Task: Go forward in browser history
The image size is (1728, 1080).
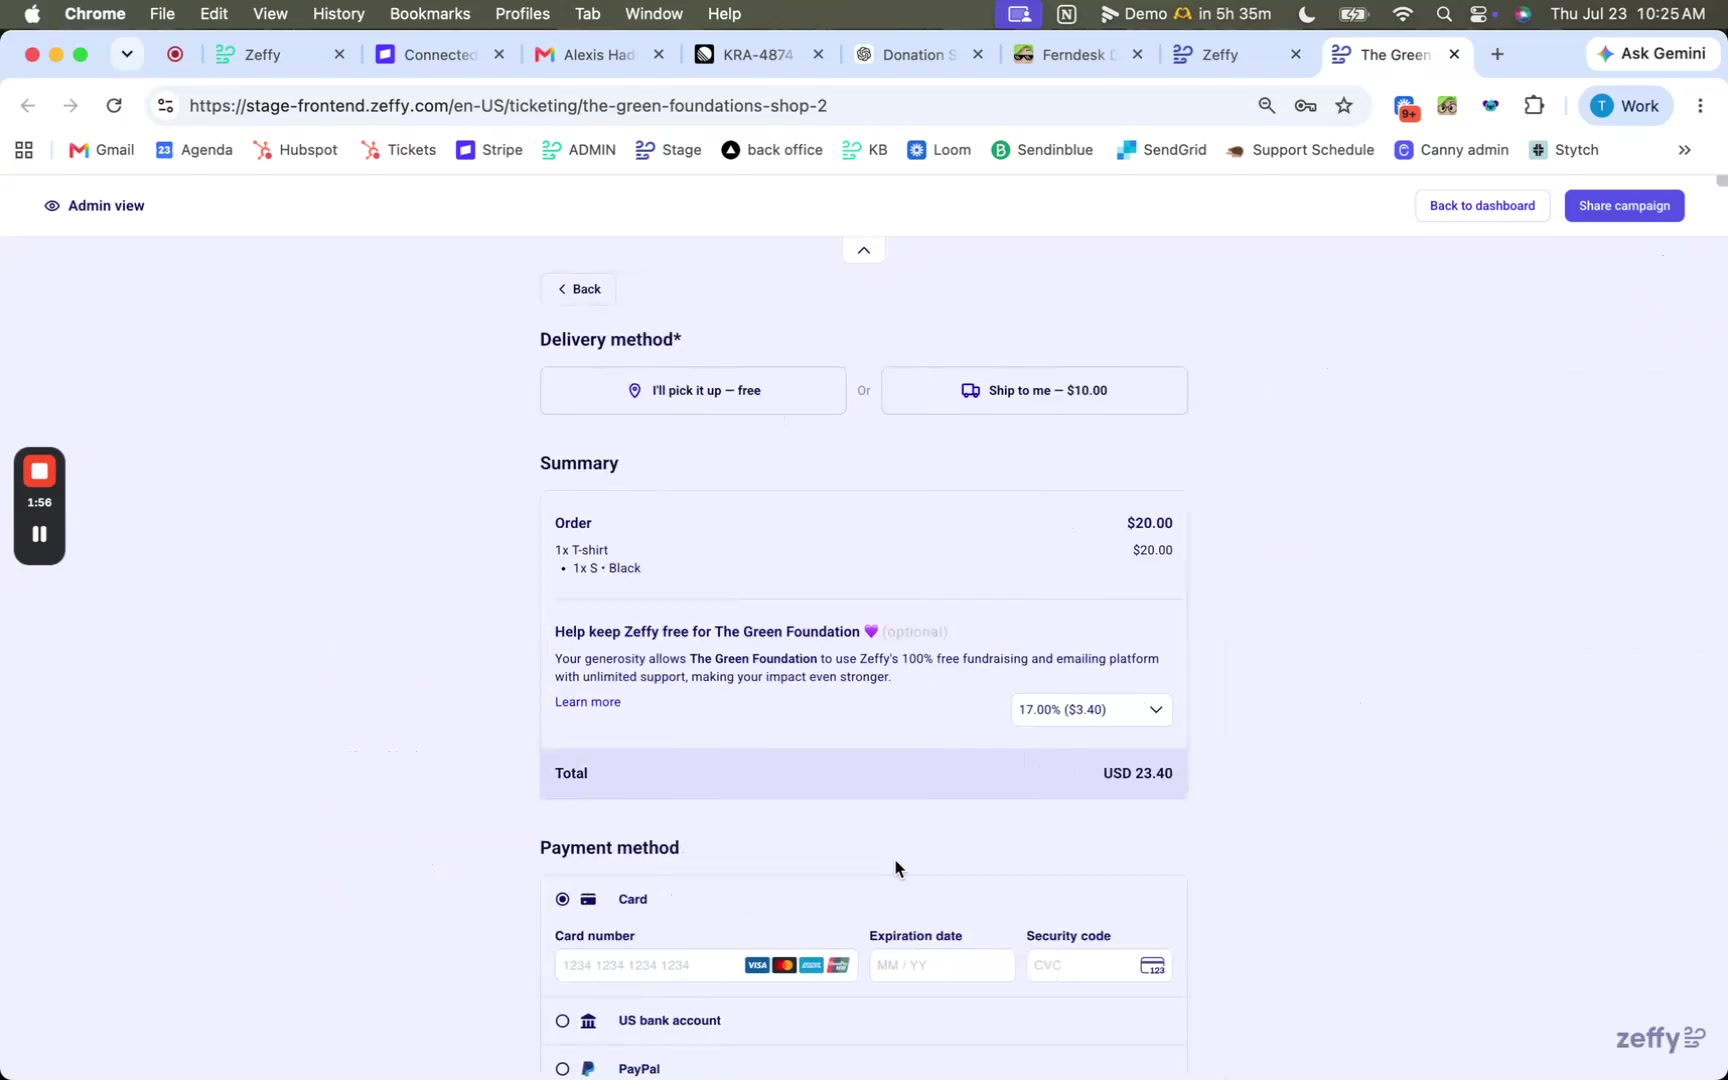Action: click(70, 105)
